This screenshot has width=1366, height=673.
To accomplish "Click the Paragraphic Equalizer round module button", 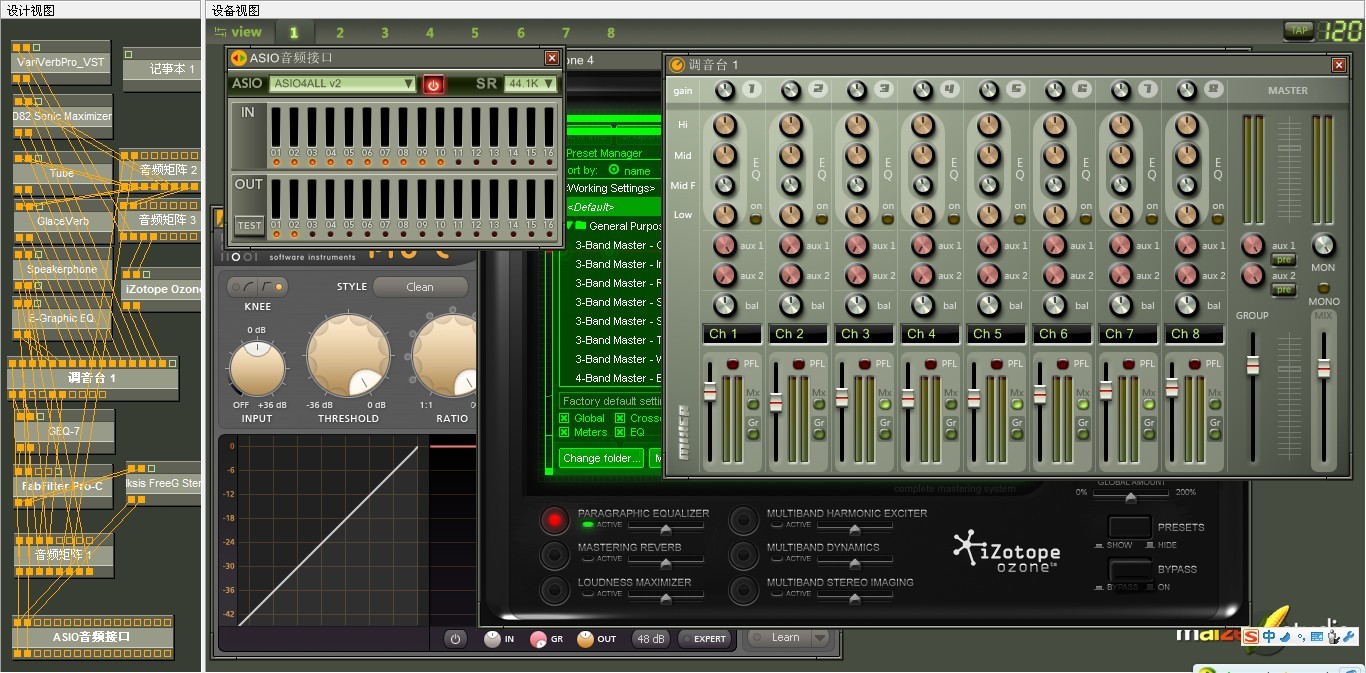I will [553, 520].
